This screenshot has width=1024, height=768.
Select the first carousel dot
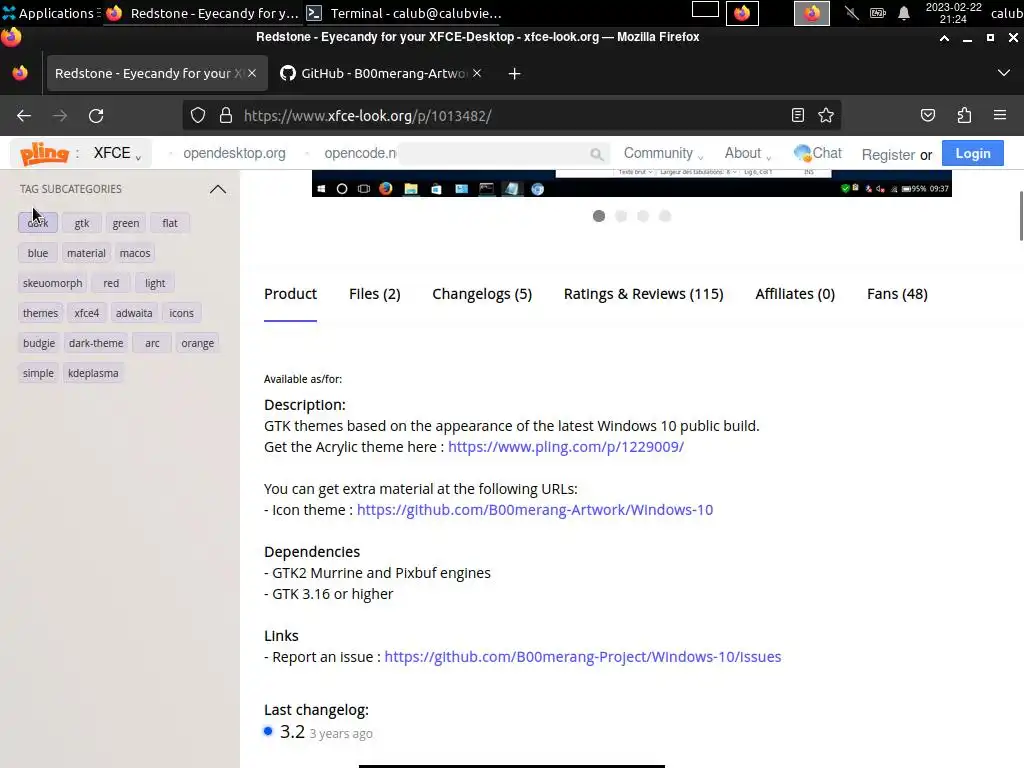pos(599,216)
